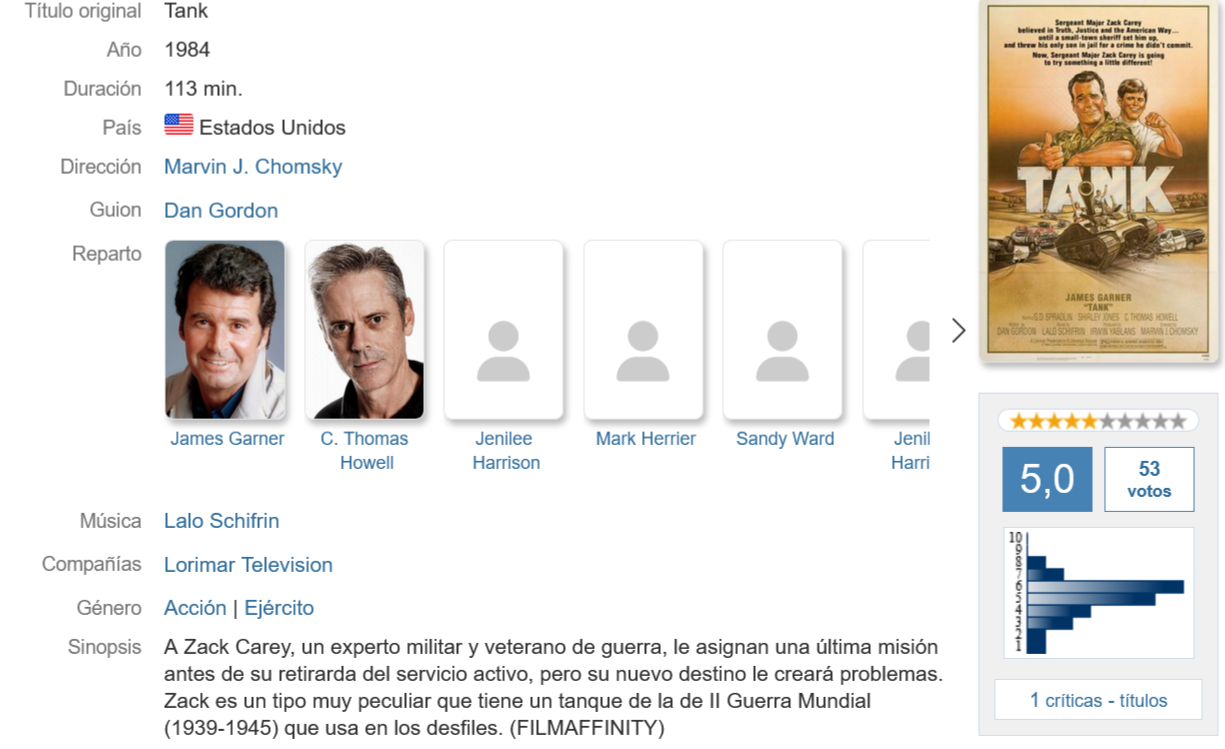Open C. Thomas Howell's photo
Image resolution: width=1225 pixels, height=749 pixels.
click(364, 329)
